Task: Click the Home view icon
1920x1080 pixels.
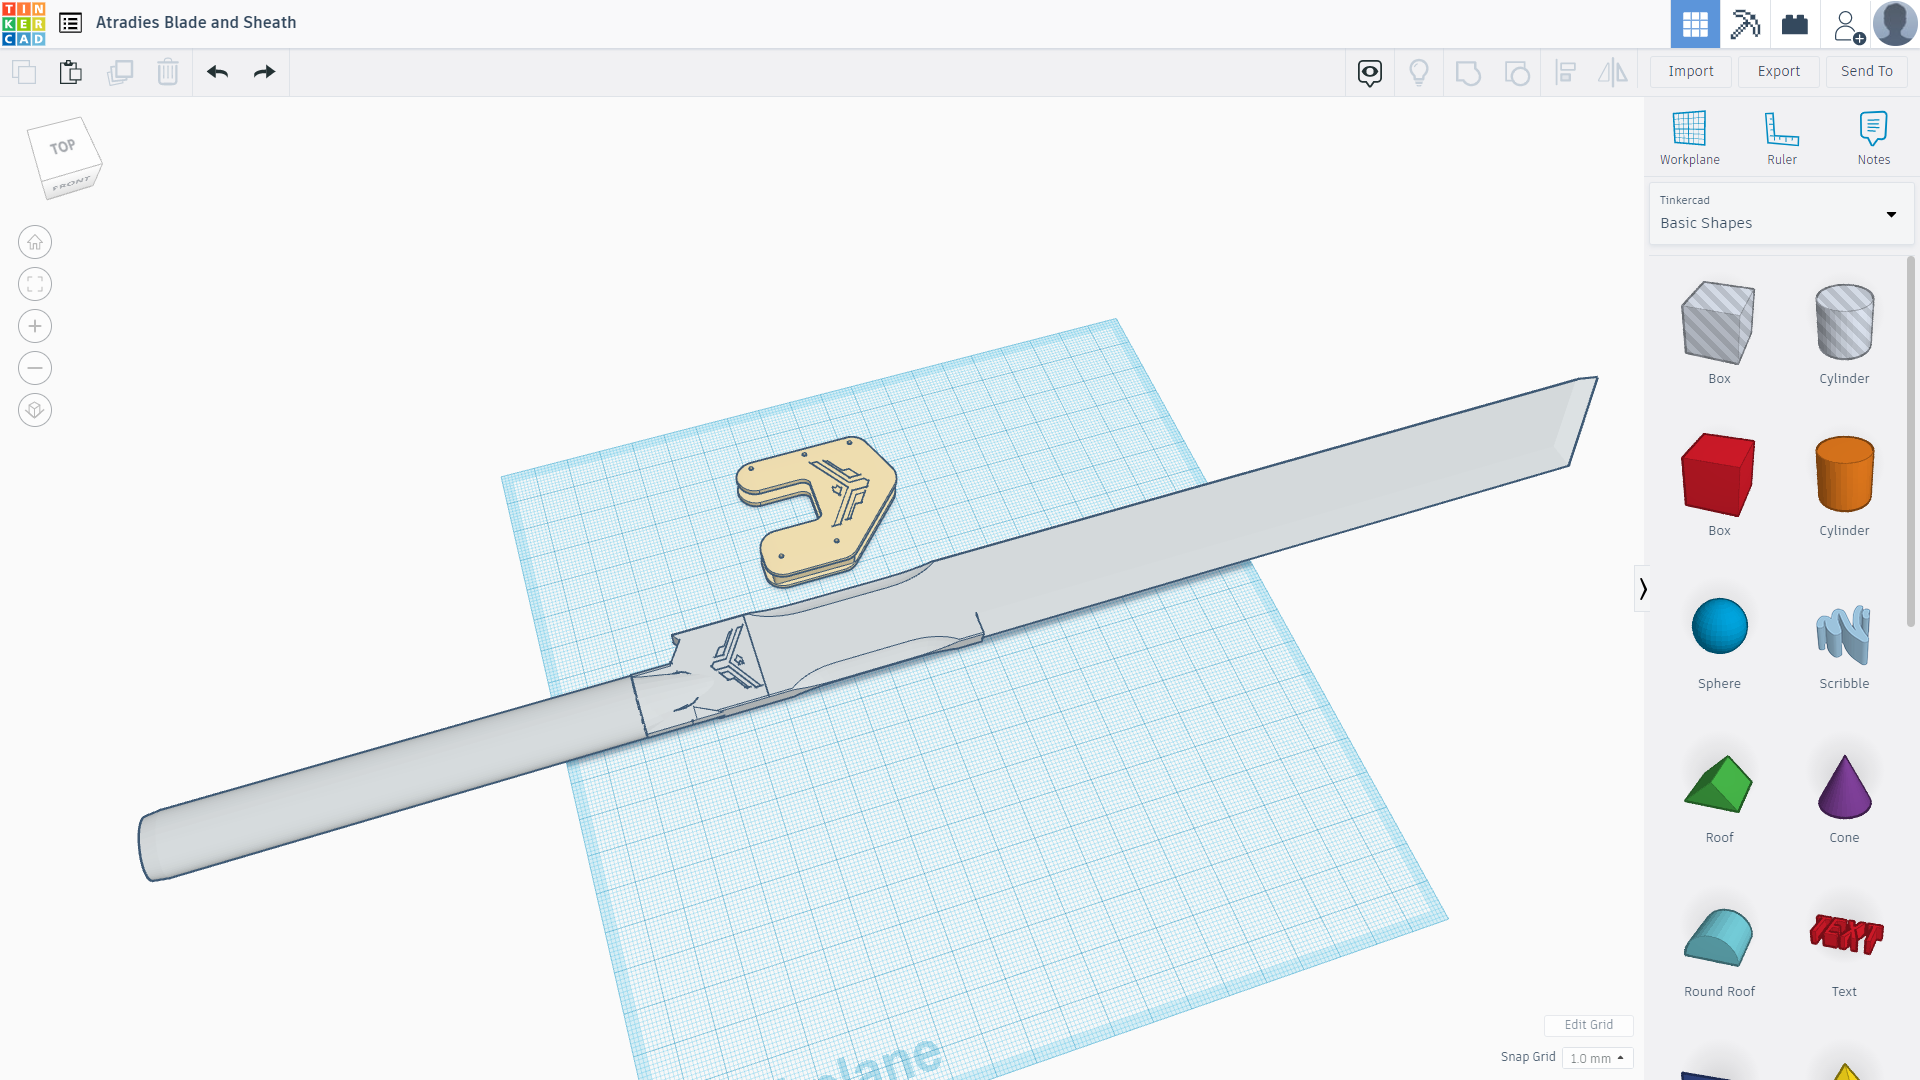Action: click(35, 242)
